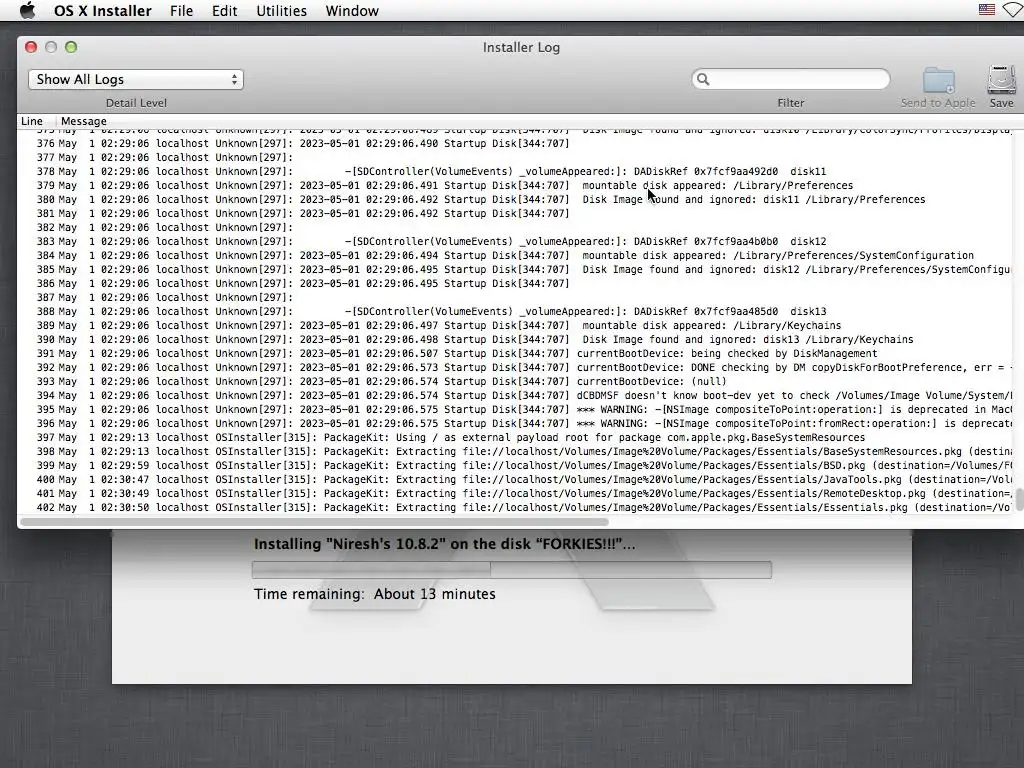The height and width of the screenshot is (768, 1024).
Task: Open the OS X Installer menu
Action: 103,11
